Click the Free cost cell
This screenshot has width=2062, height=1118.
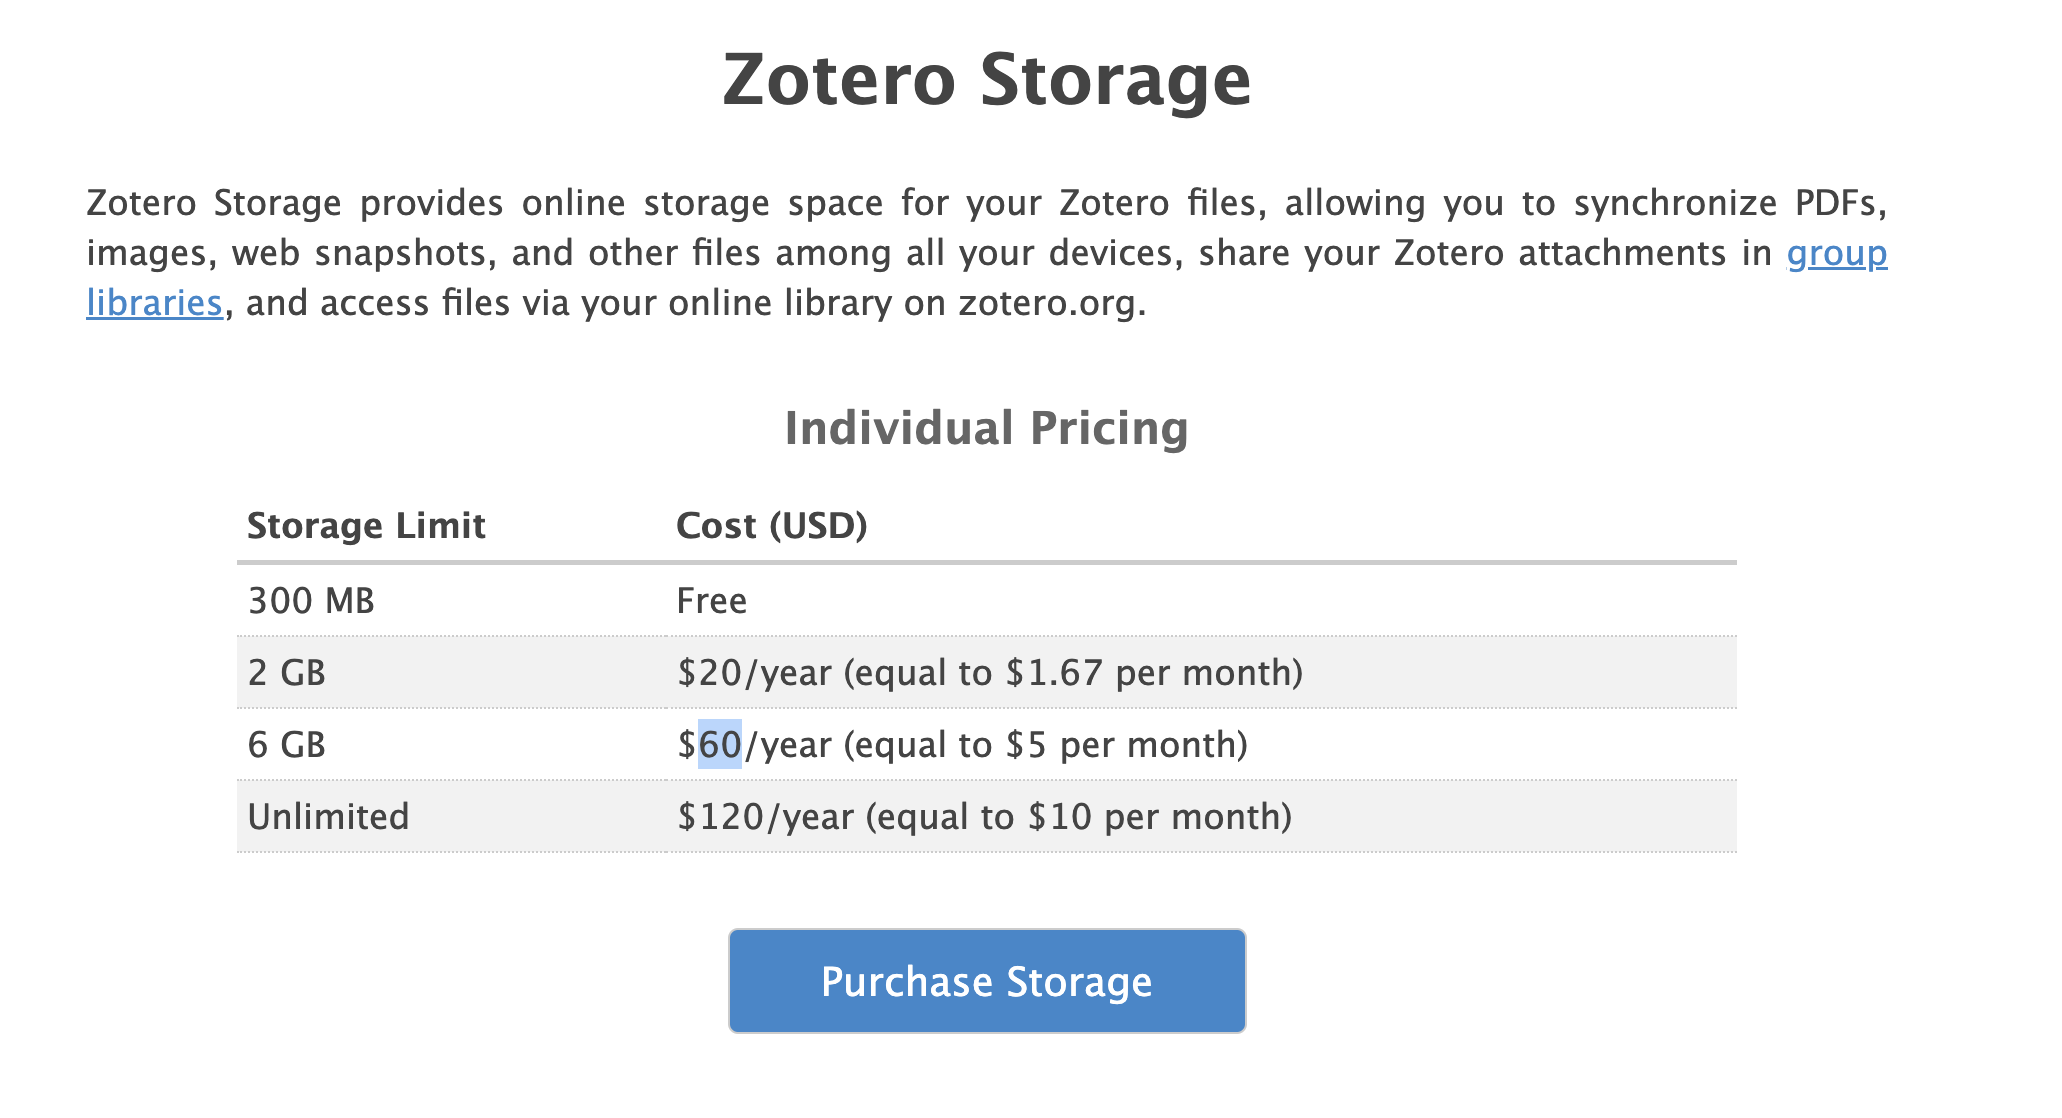click(711, 601)
